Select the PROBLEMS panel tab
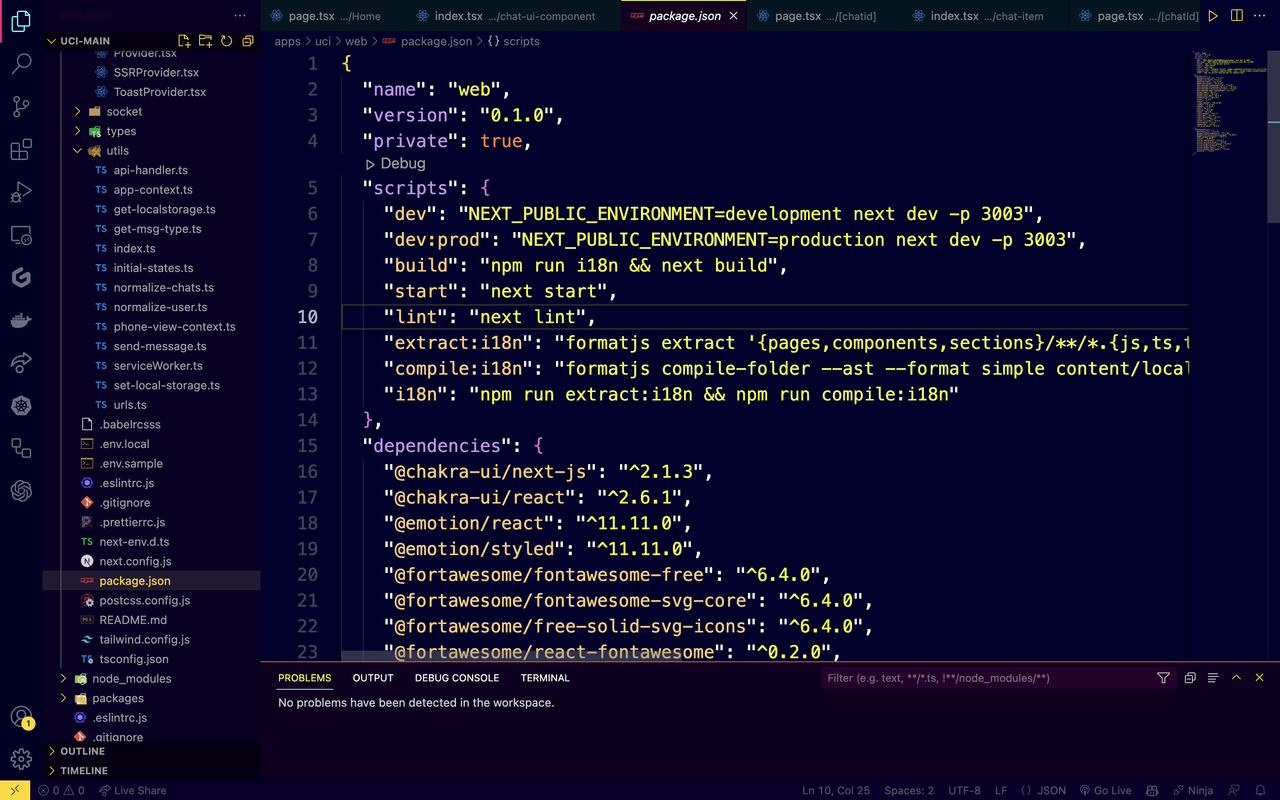1280x800 pixels. pos(305,678)
